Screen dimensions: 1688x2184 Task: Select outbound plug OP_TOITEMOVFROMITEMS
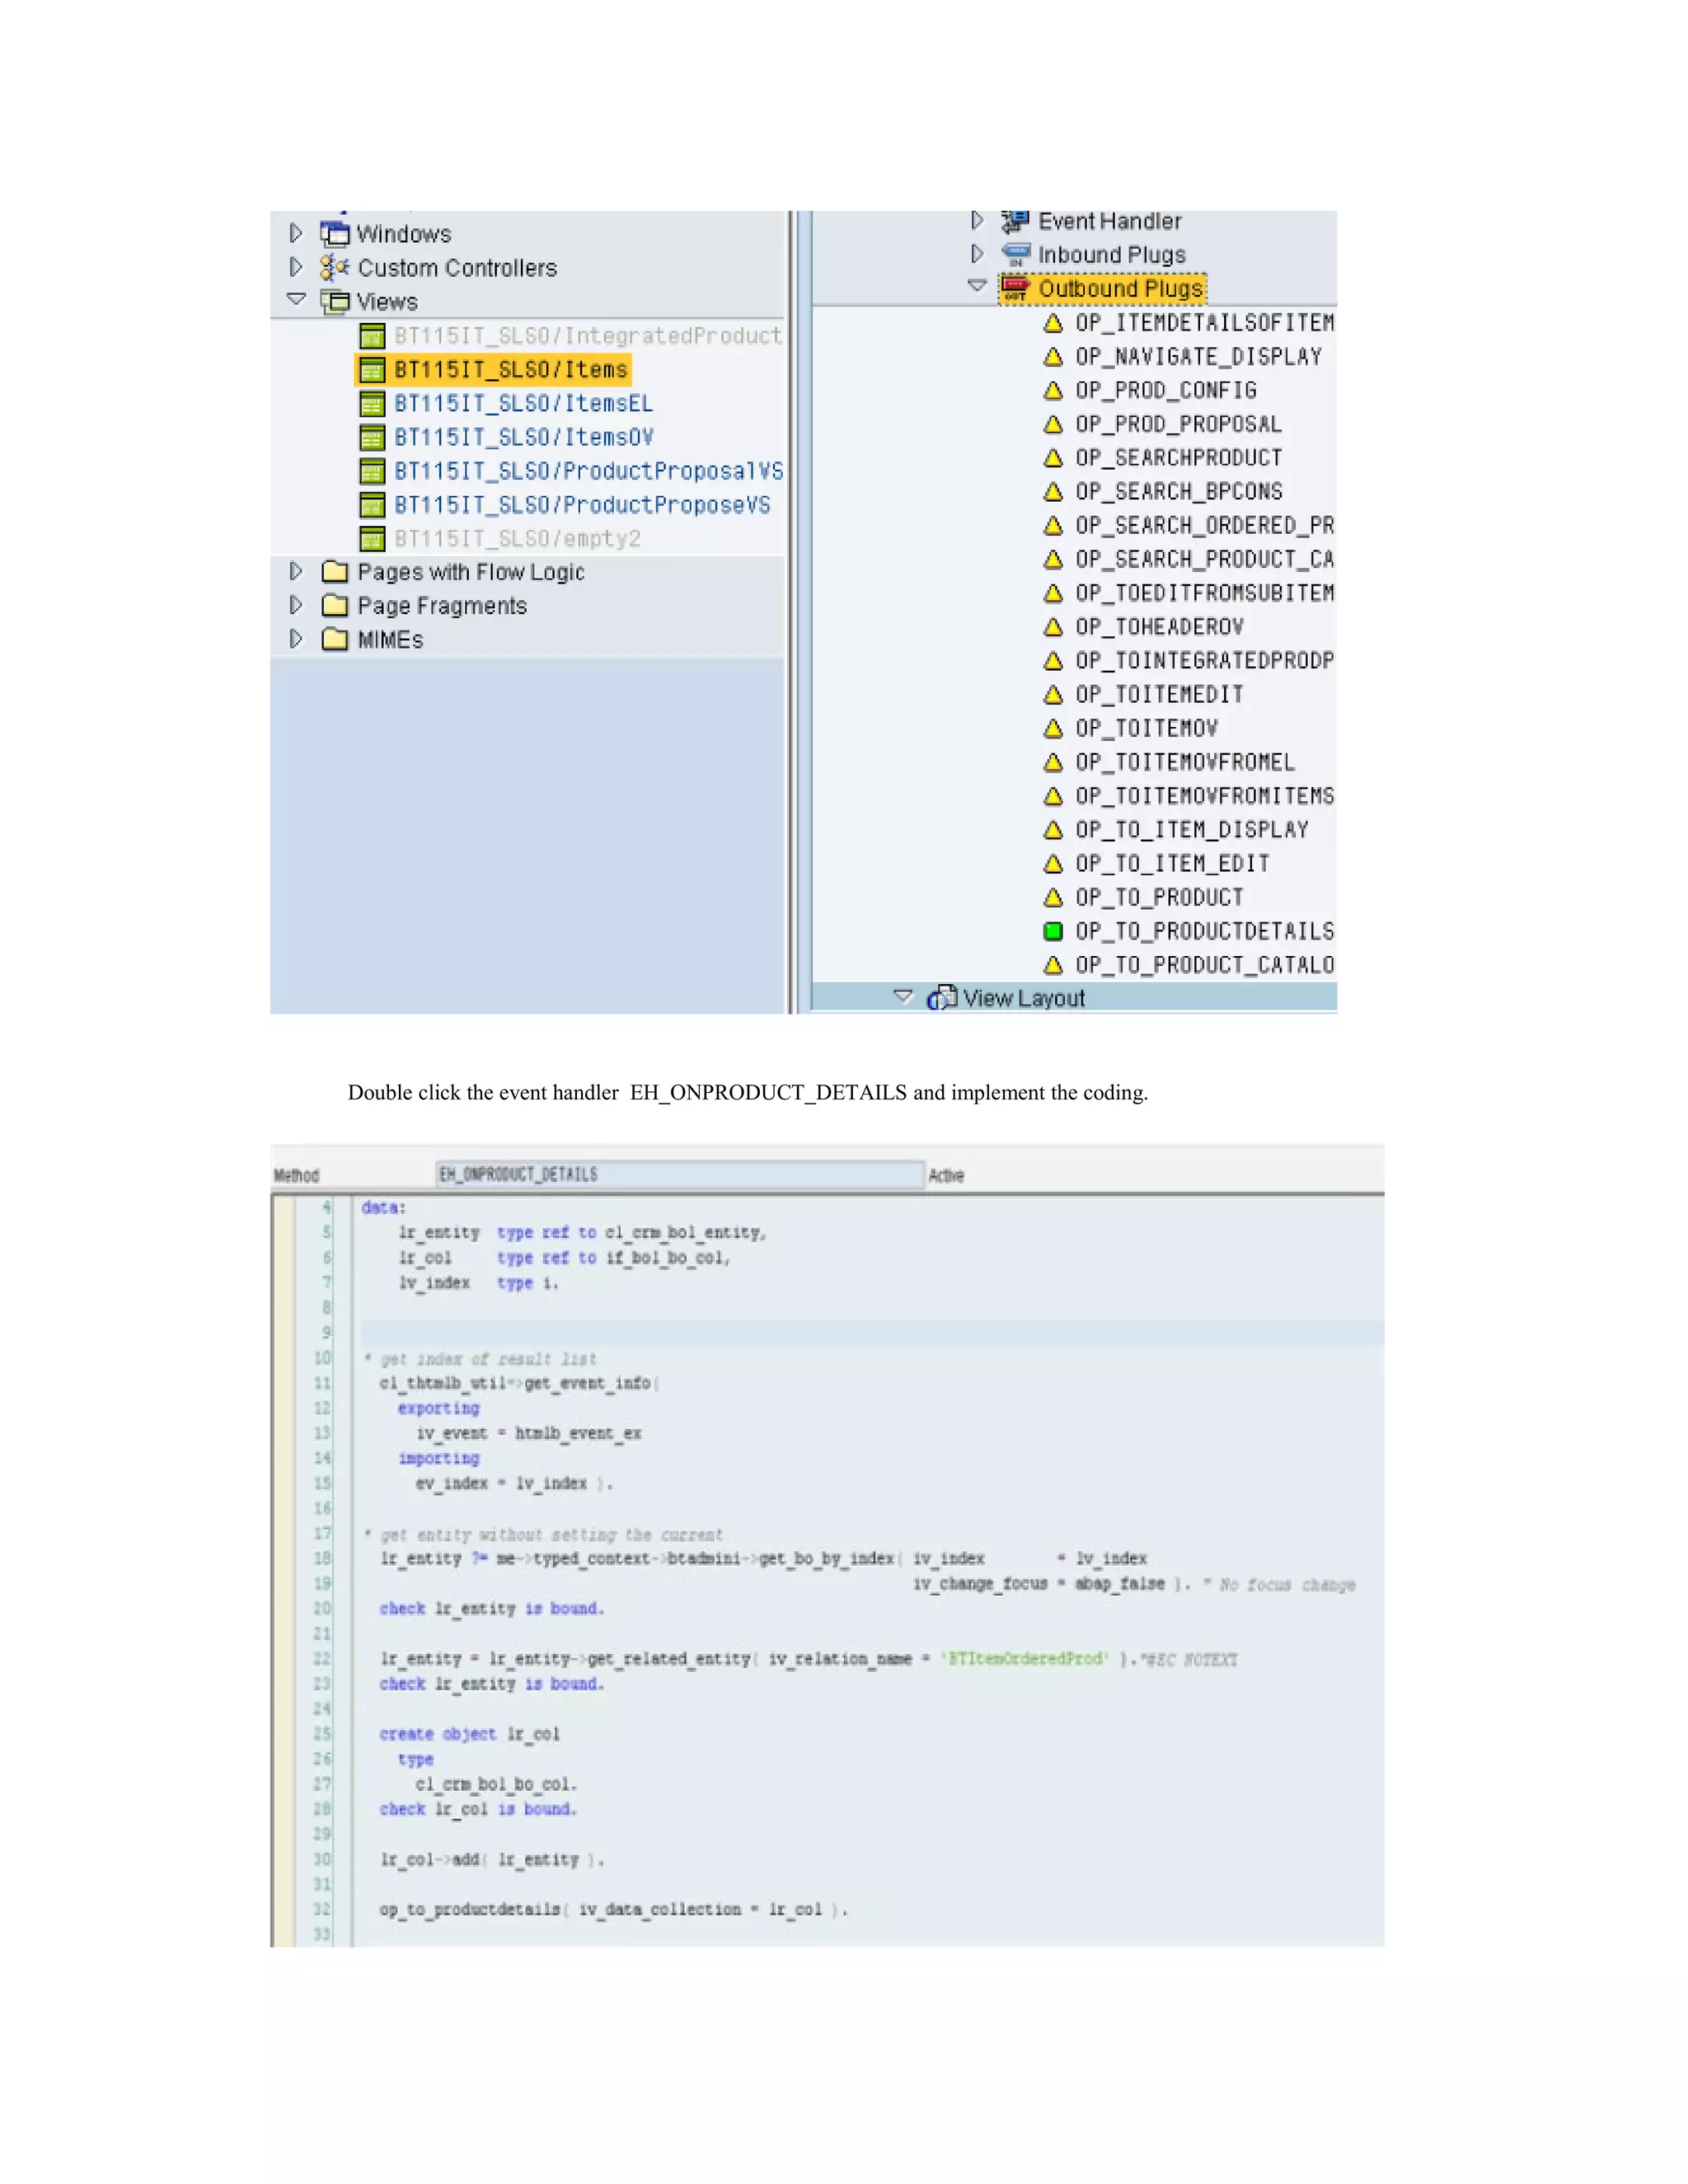click(x=1204, y=796)
